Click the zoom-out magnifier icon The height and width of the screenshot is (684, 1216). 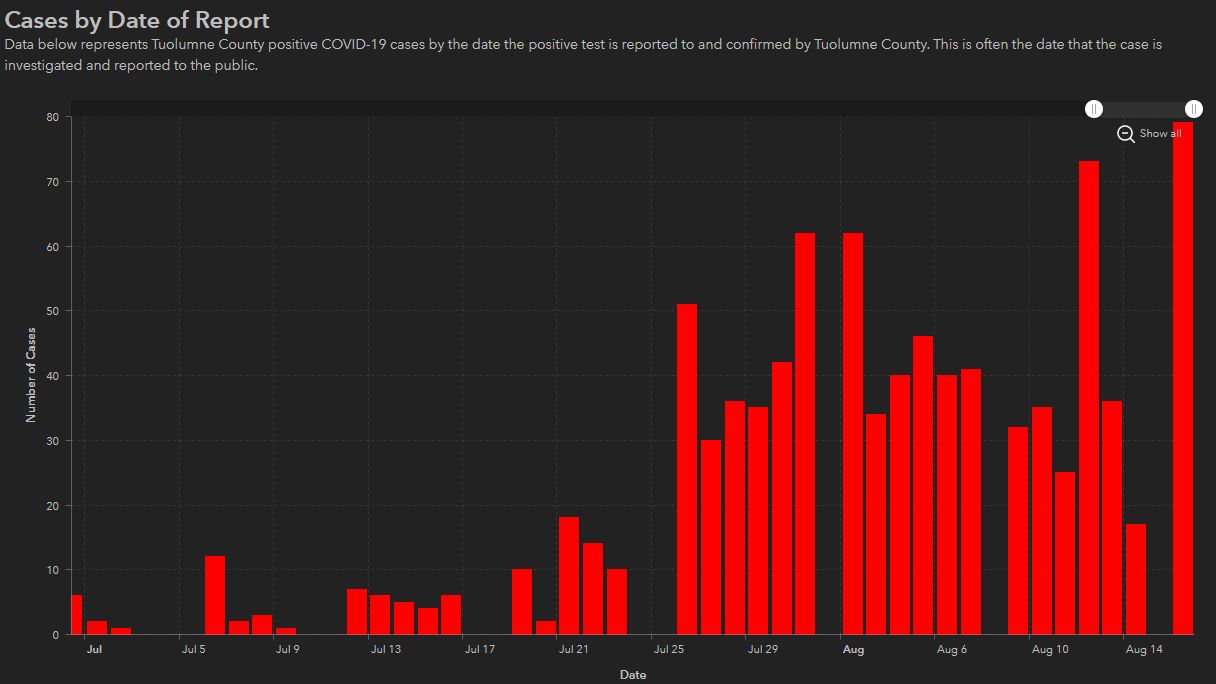[x=1126, y=134]
